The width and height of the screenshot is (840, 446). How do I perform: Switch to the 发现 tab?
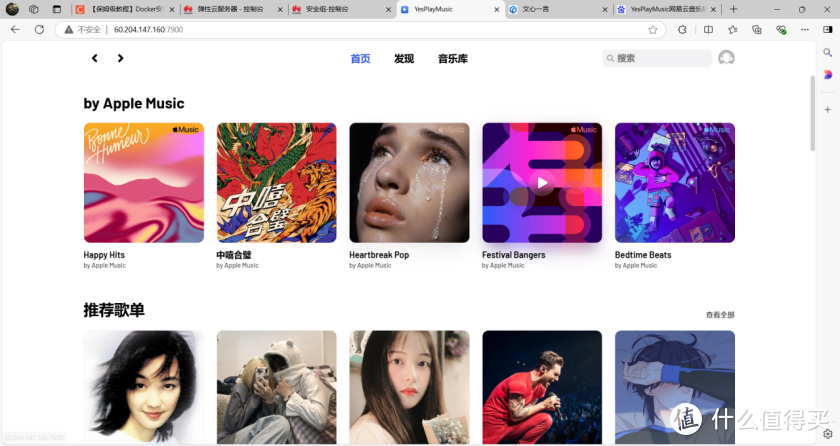[x=404, y=58]
